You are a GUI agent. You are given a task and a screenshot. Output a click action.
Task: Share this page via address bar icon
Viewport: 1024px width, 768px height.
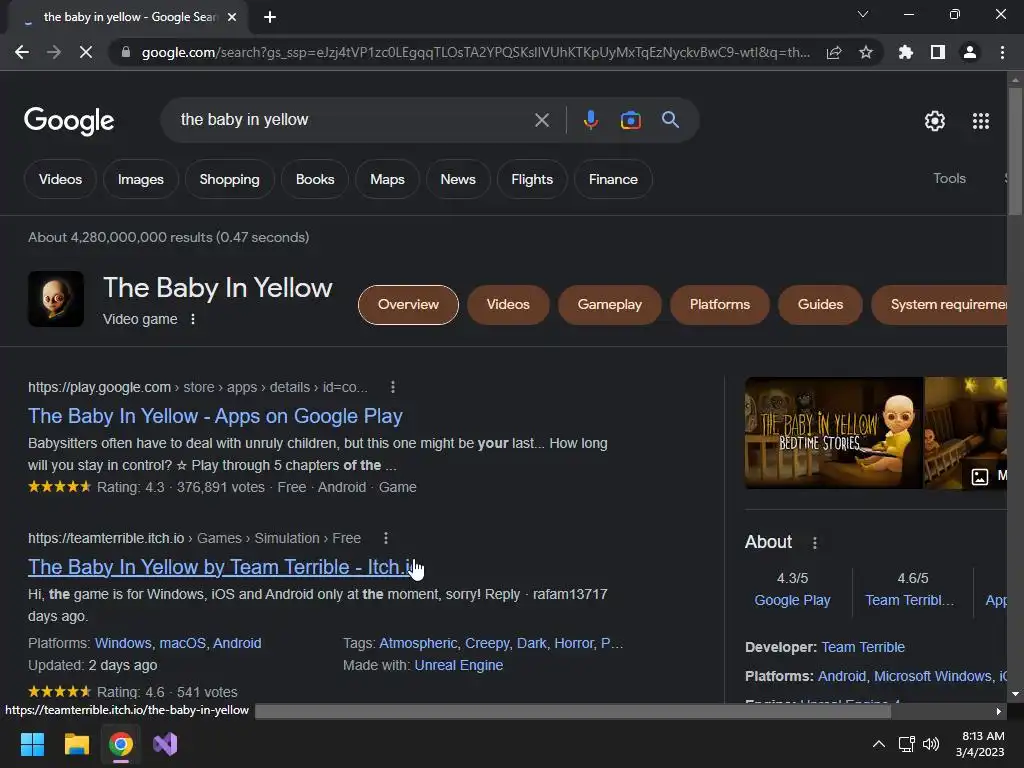[834, 52]
